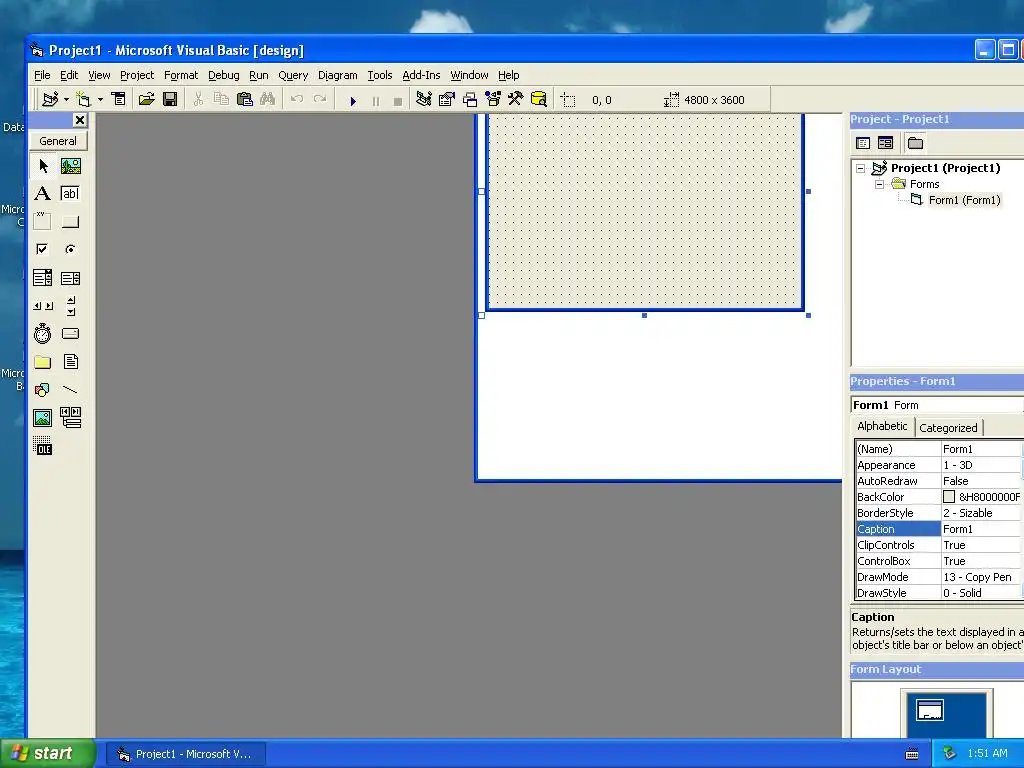Select the PictureBox control in the toolbox

[71, 166]
